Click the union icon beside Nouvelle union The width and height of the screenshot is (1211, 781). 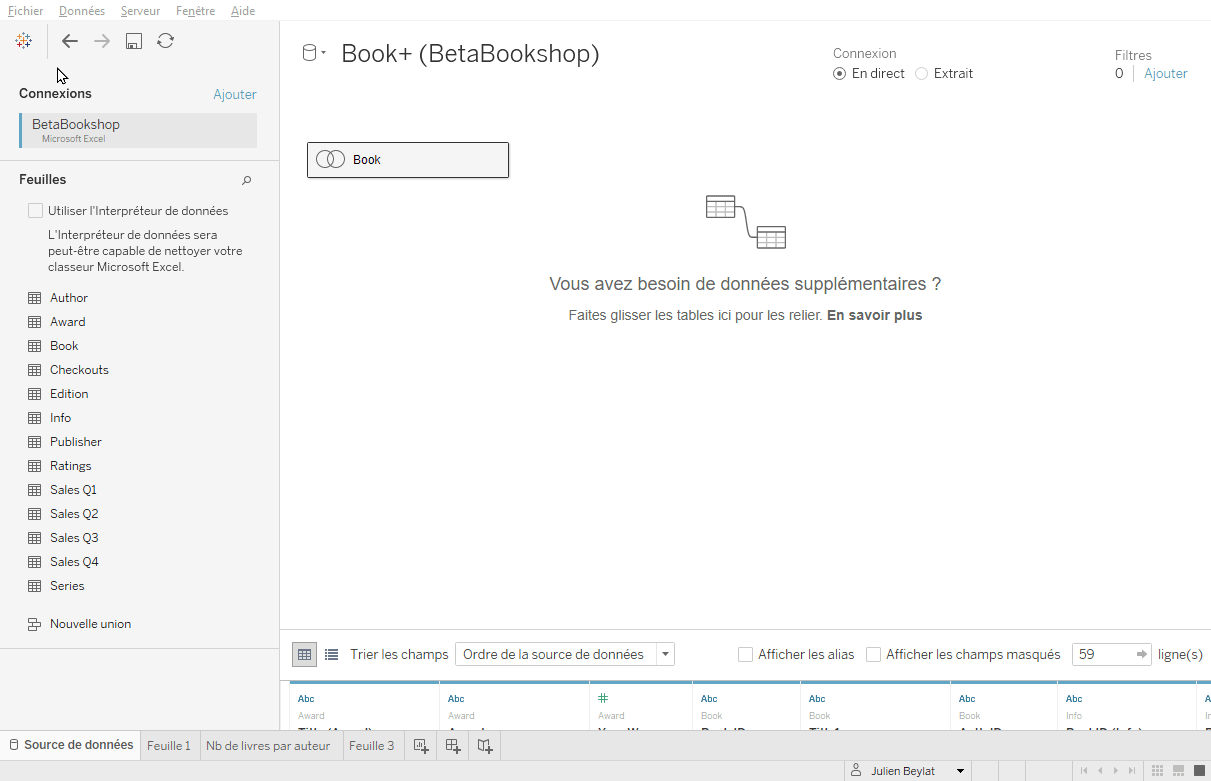(x=34, y=624)
